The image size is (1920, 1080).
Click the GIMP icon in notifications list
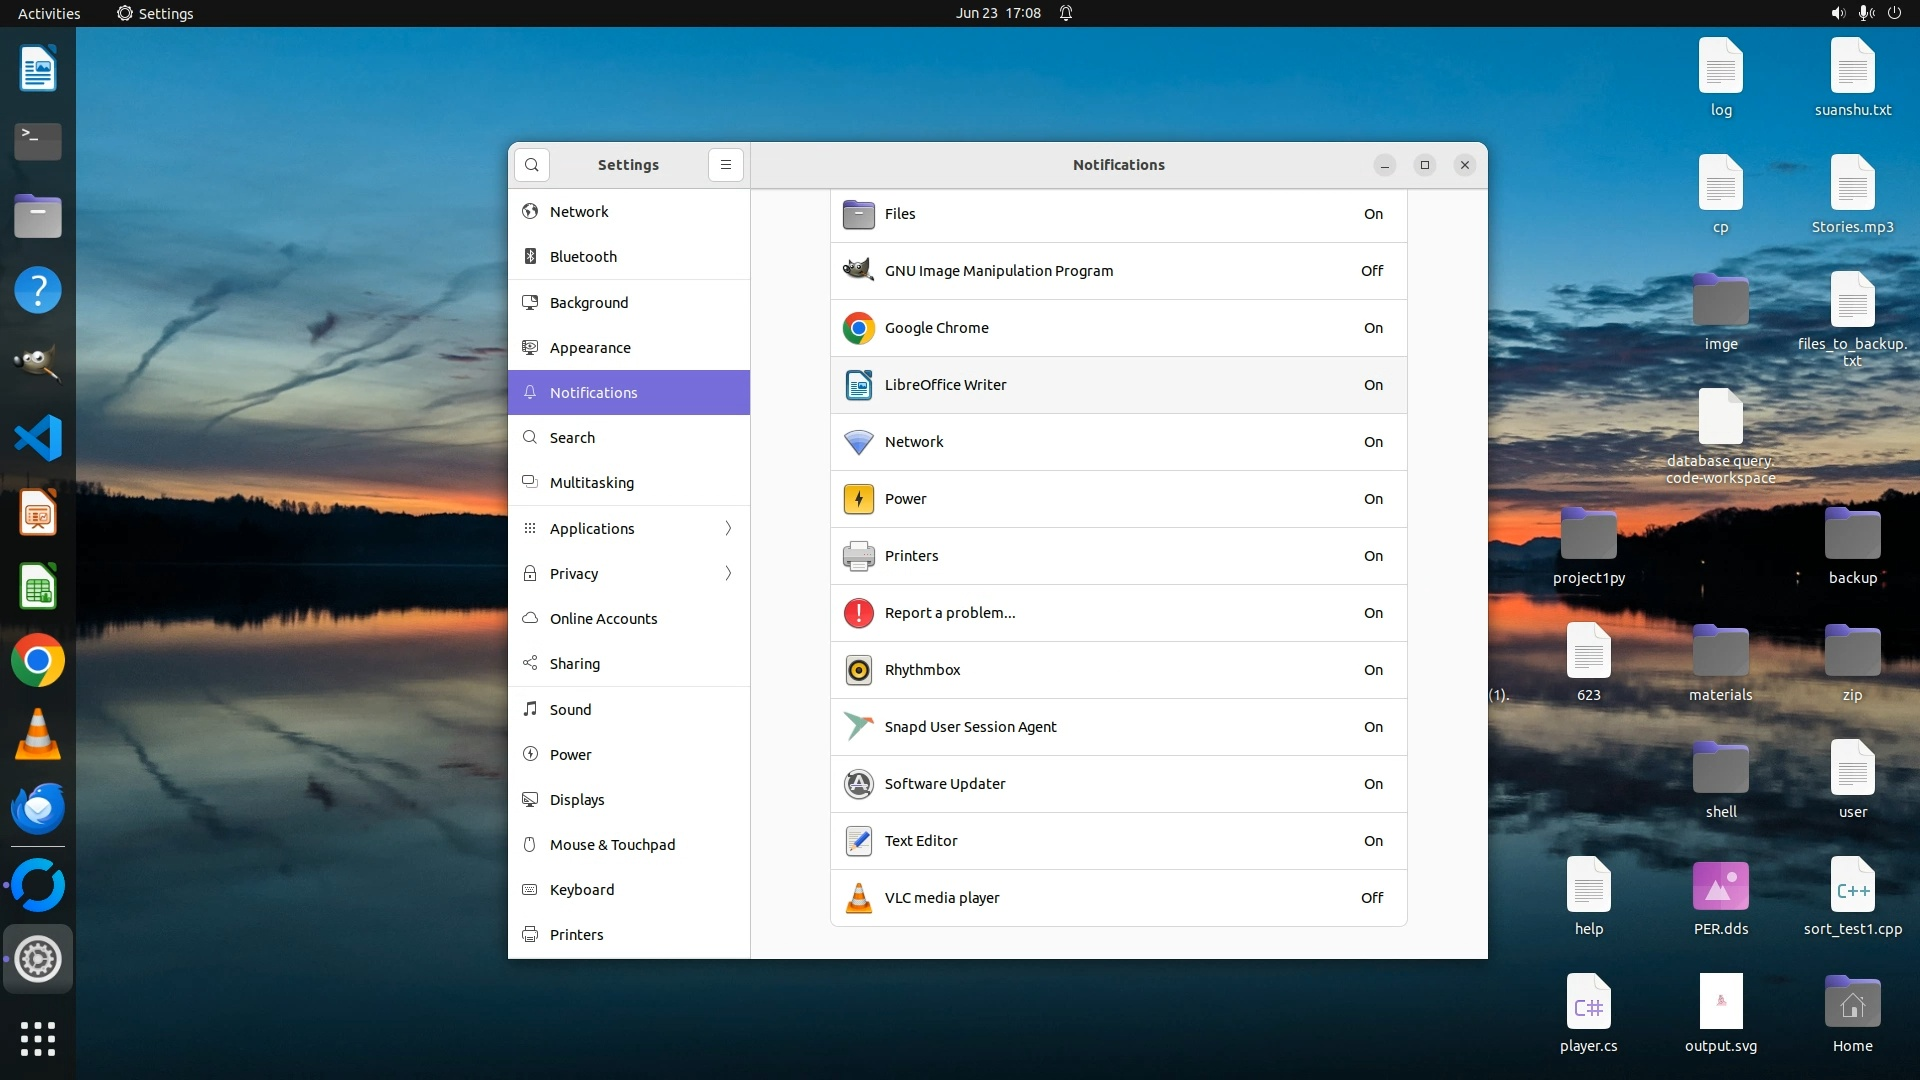858,271
